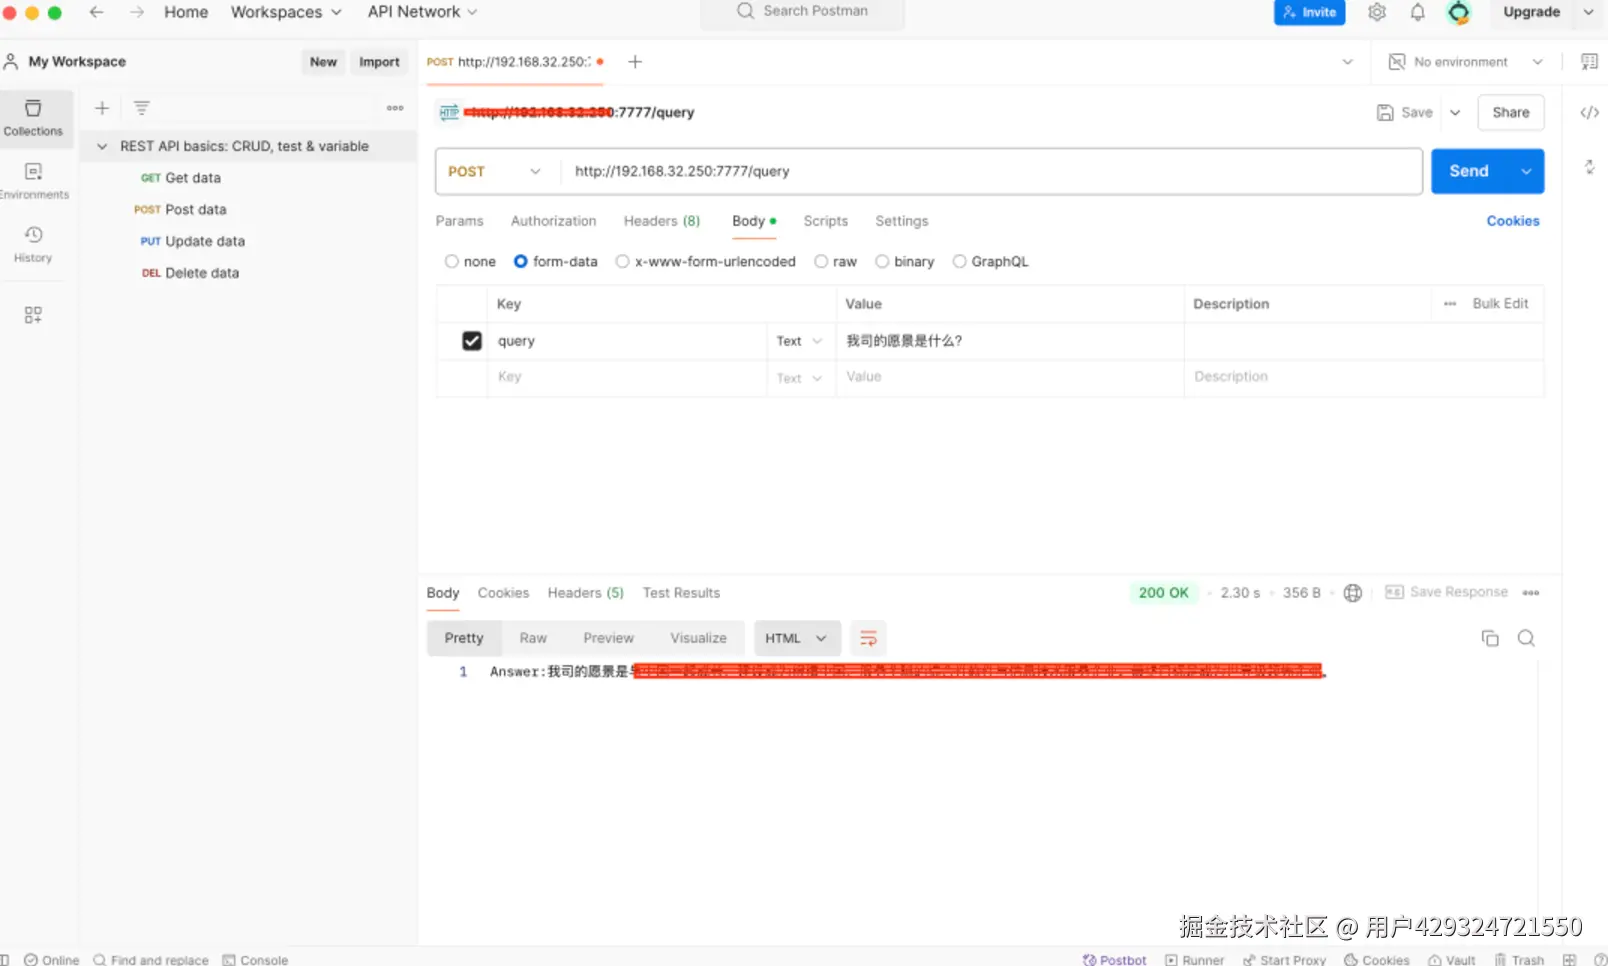Image resolution: width=1608 pixels, height=966 pixels.
Task: Open the environment quick look icon
Action: pyautogui.click(x=1589, y=62)
